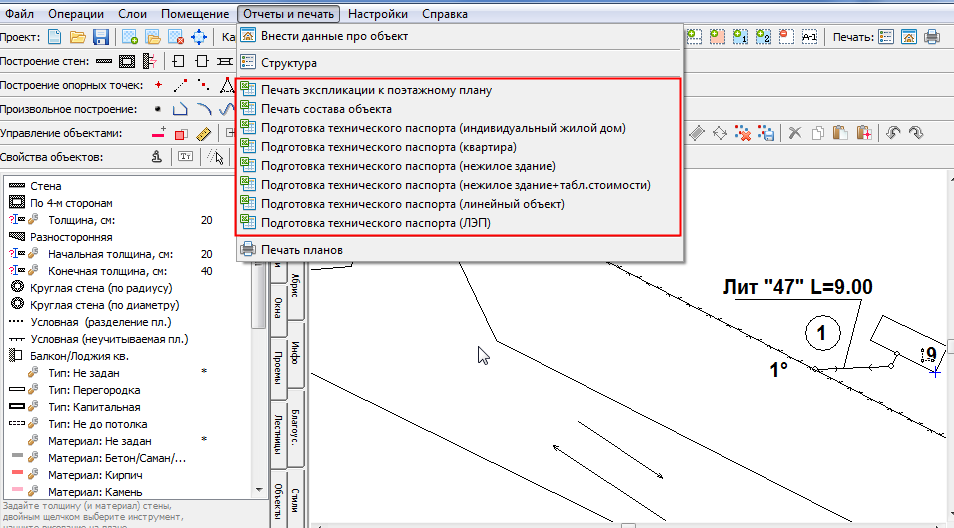Viewport: 954px width, 528px height.
Task: Select passport preparation for квартира
Action: (x=460, y=147)
